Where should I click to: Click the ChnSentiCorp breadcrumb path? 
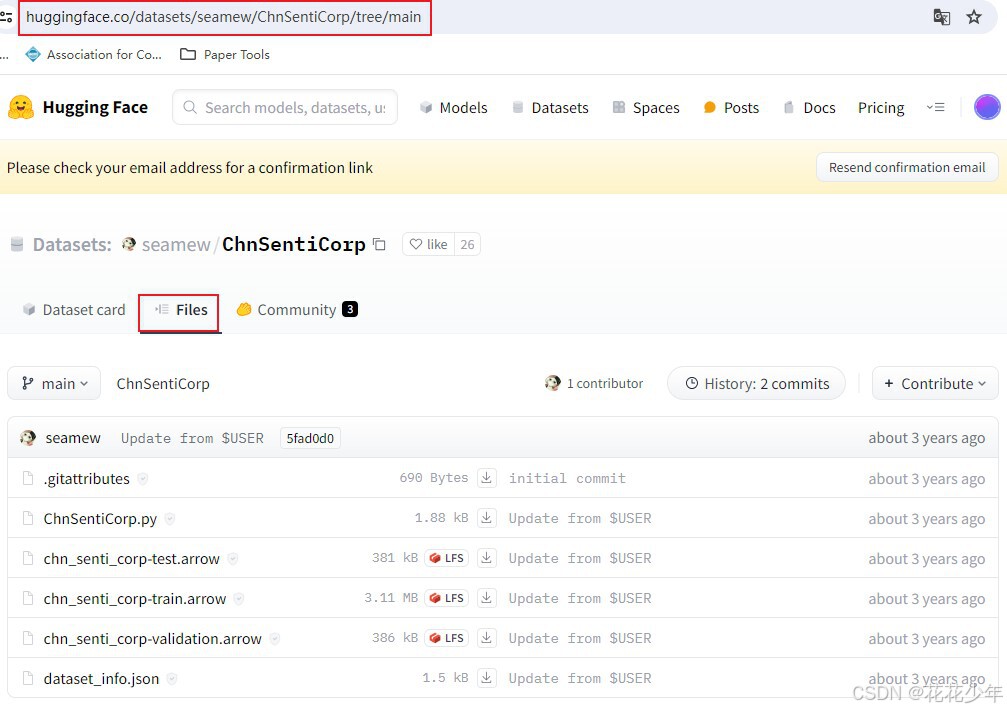tap(163, 383)
